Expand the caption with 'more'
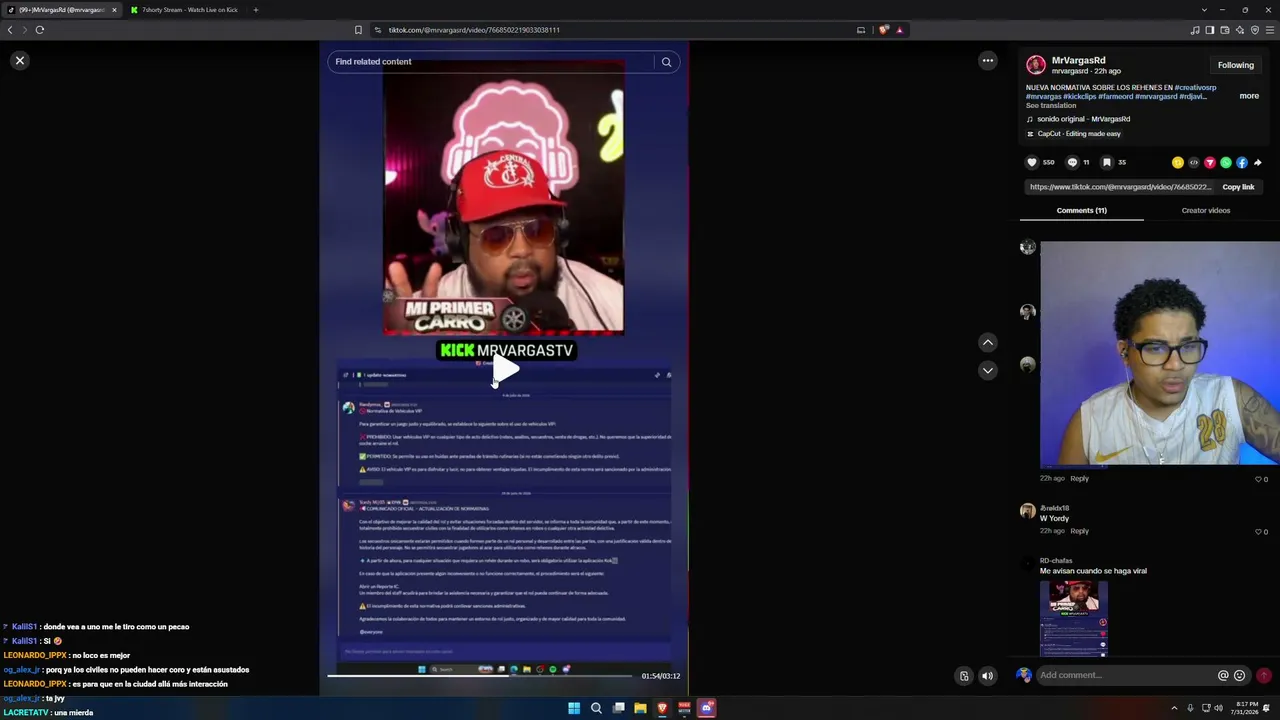 tap(1249, 96)
